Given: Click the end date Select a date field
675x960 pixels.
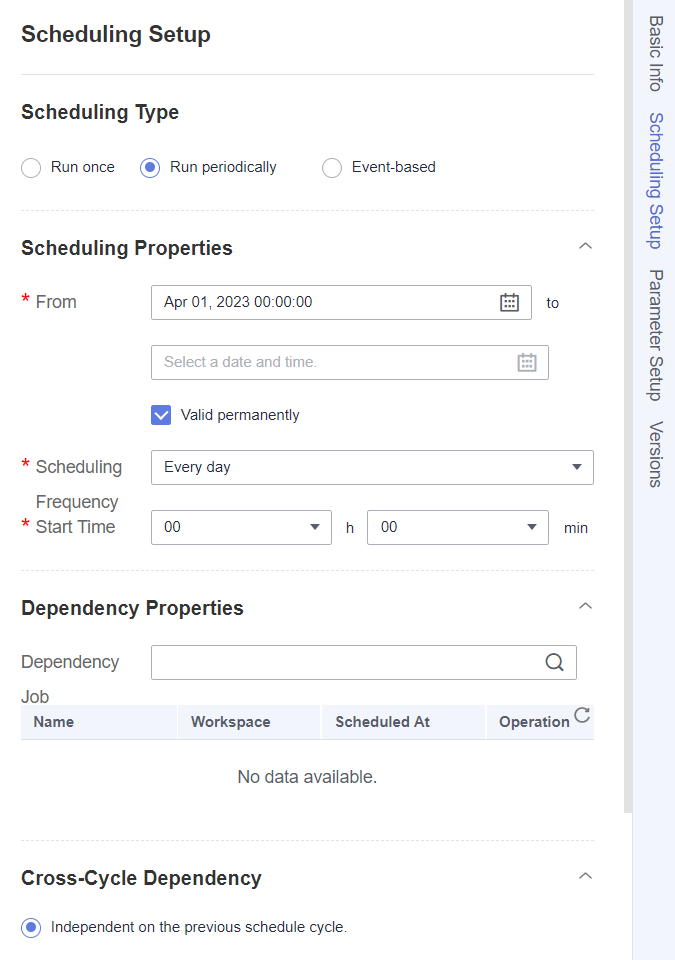Looking at the screenshot, I should [350, 362].
